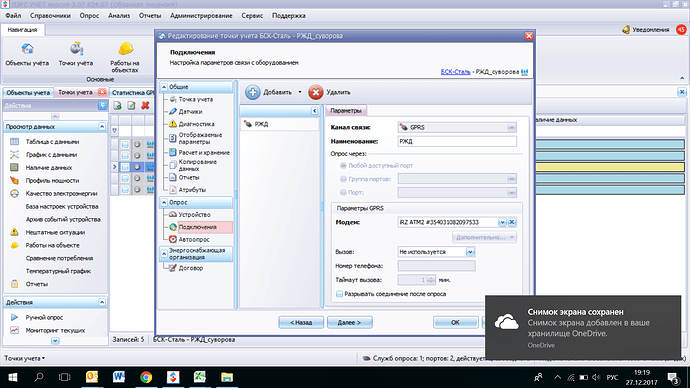Select Копирование данных tree item
This screenshot has height=388, width=690.
tap(197, 165)
